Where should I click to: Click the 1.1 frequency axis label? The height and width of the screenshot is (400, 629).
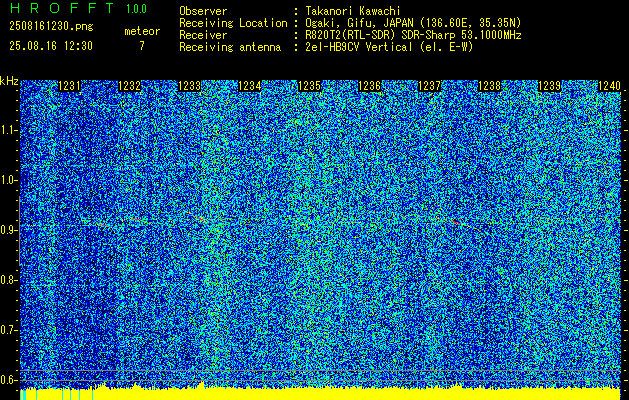coord(8,130)
